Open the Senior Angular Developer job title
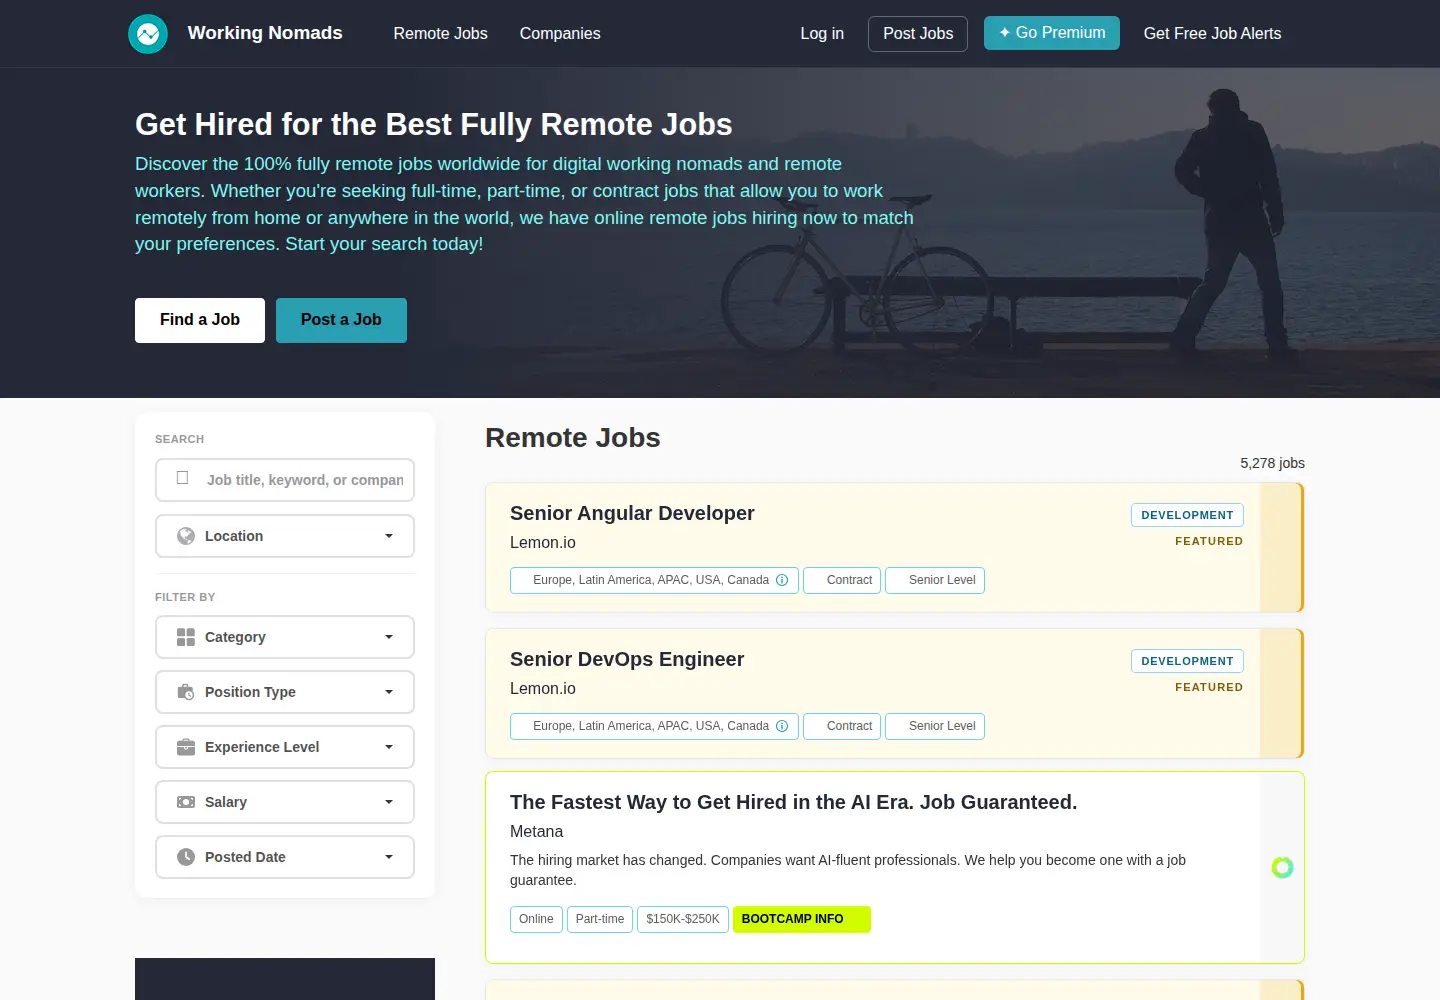The image size is (1440, 1000). coord(632,513)
